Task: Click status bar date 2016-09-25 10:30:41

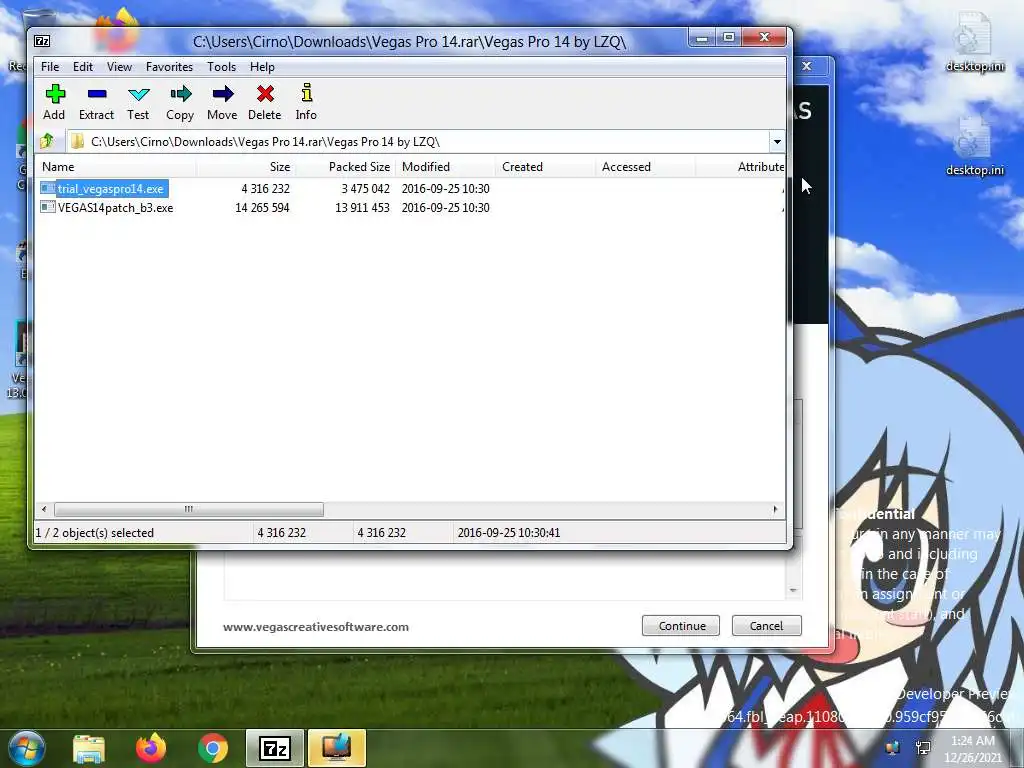Action: tap(509, 533)
